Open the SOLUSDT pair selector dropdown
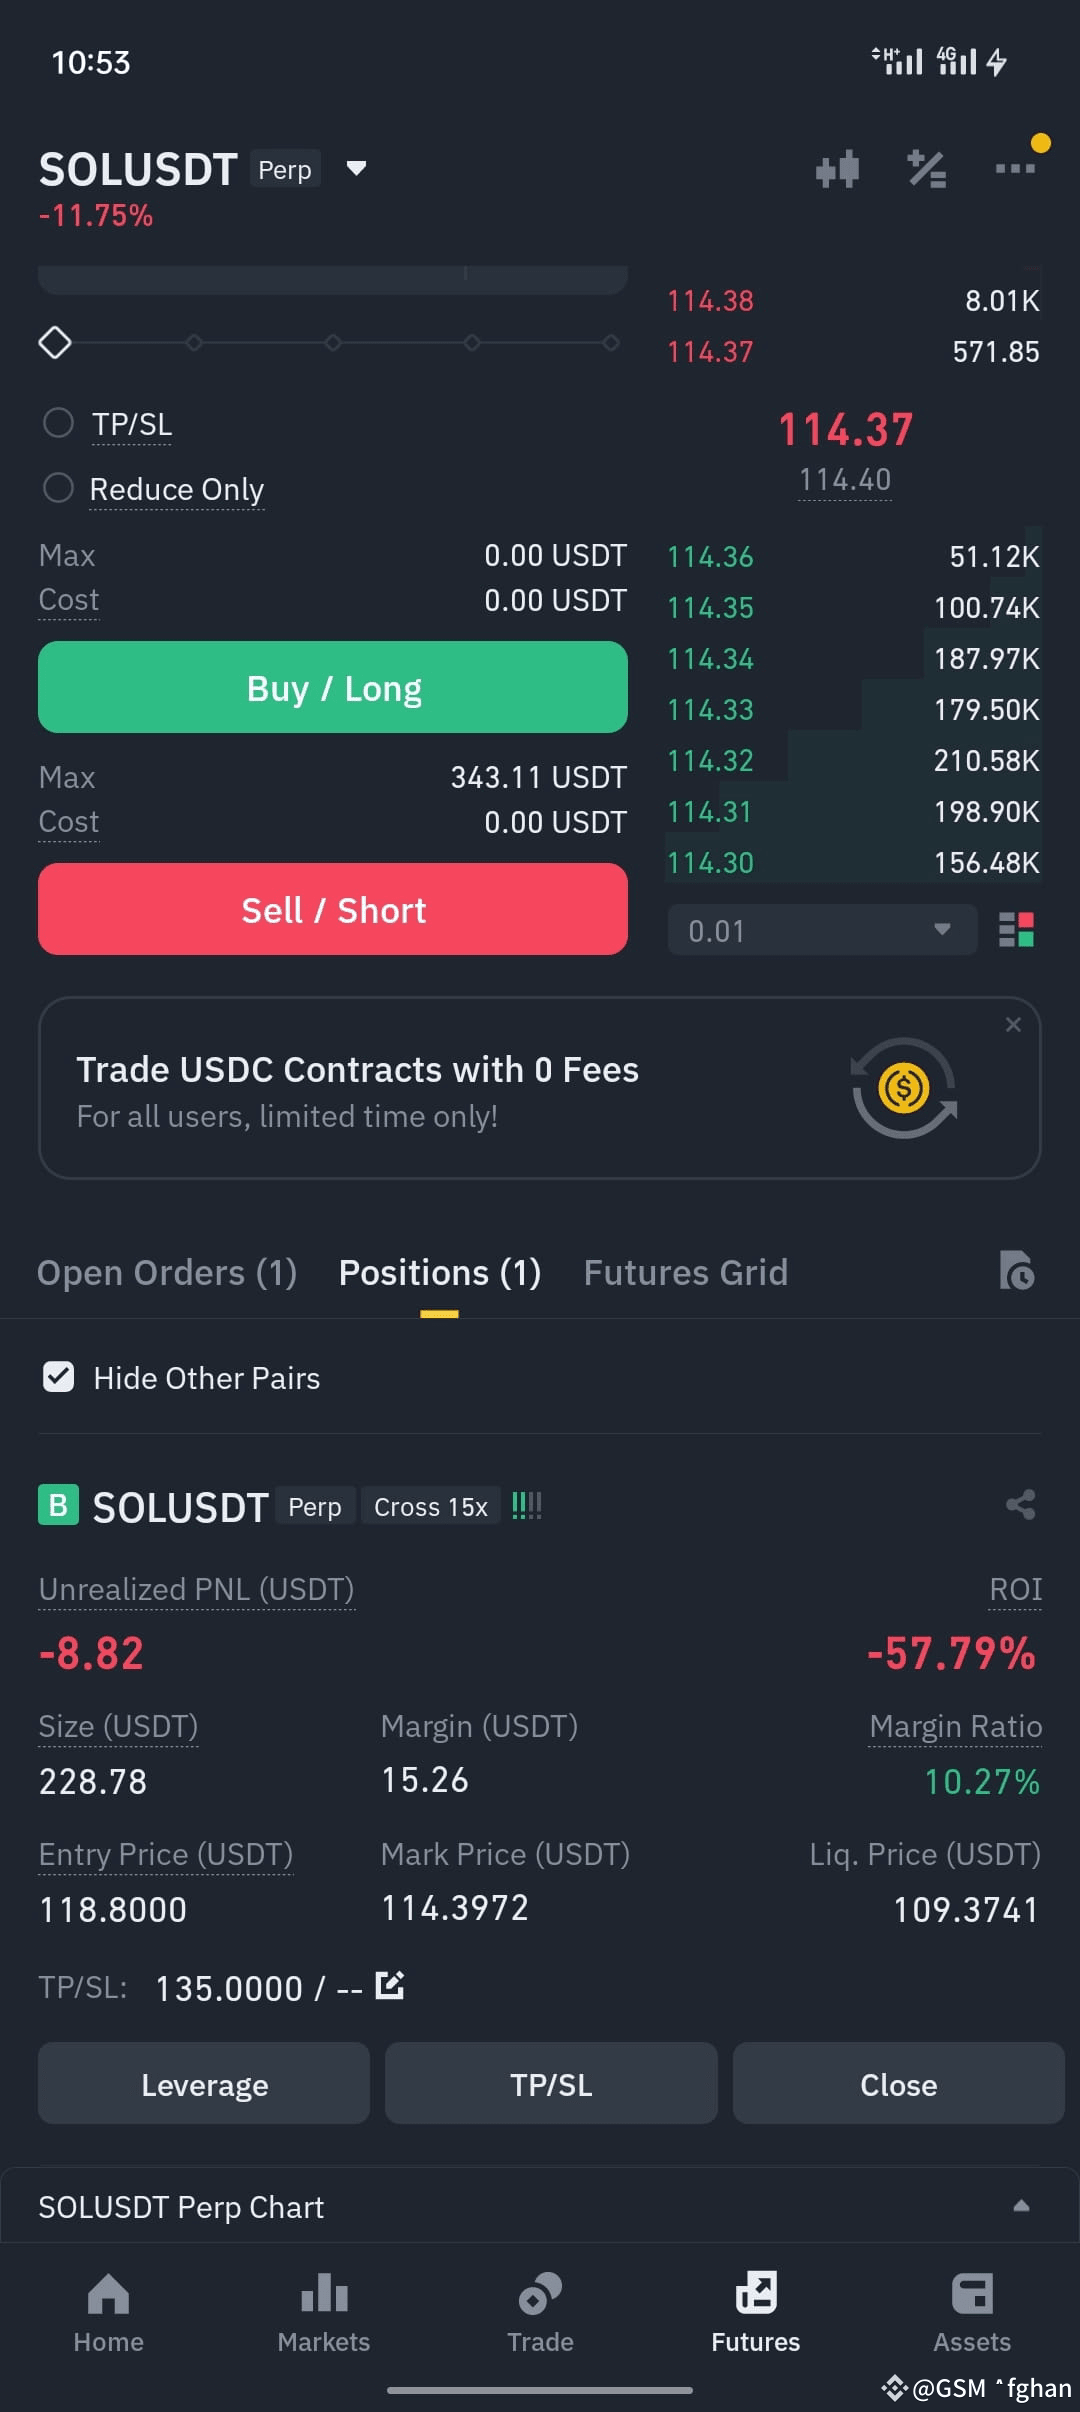 356,168
